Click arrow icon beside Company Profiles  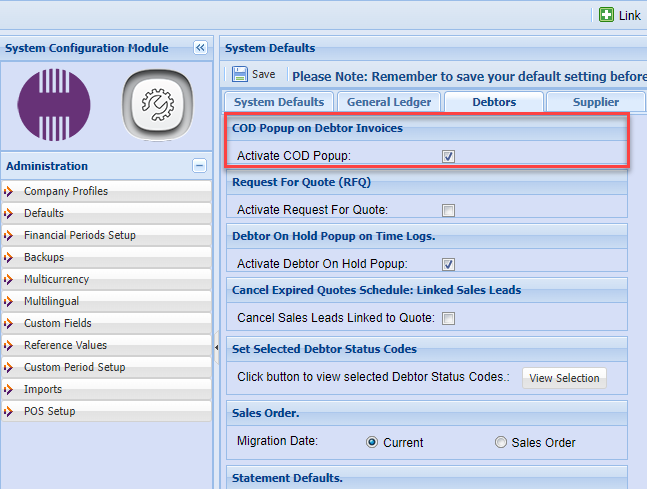click(9, 191)
